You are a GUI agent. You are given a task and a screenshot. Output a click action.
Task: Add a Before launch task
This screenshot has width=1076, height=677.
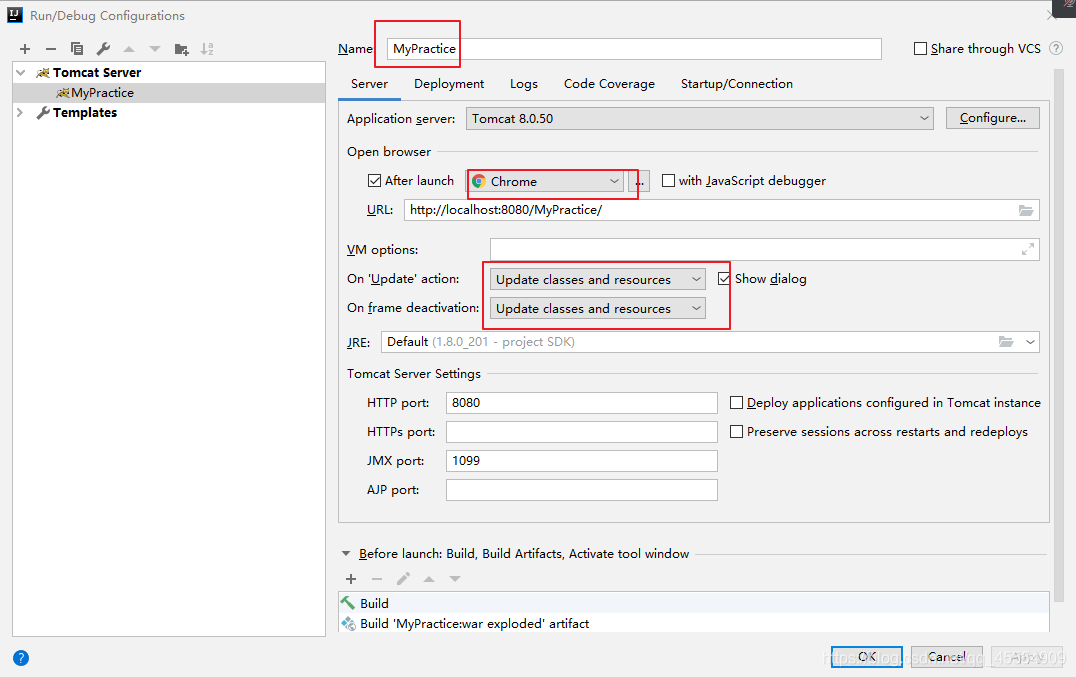pos(351,579)
